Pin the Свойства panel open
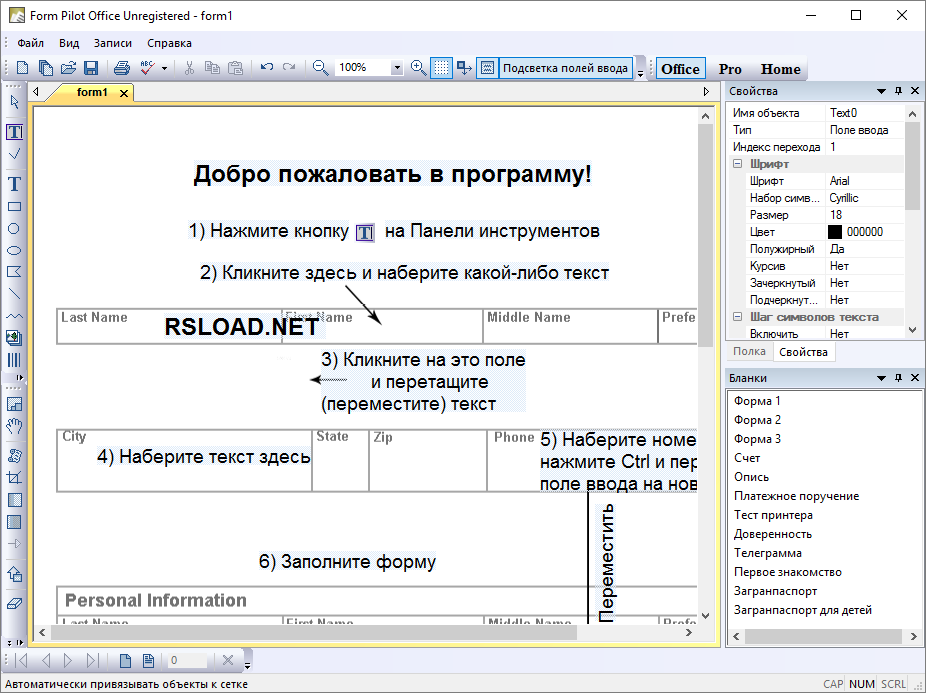The height and width of the screenshot is (693, 926). pos(898,90)
